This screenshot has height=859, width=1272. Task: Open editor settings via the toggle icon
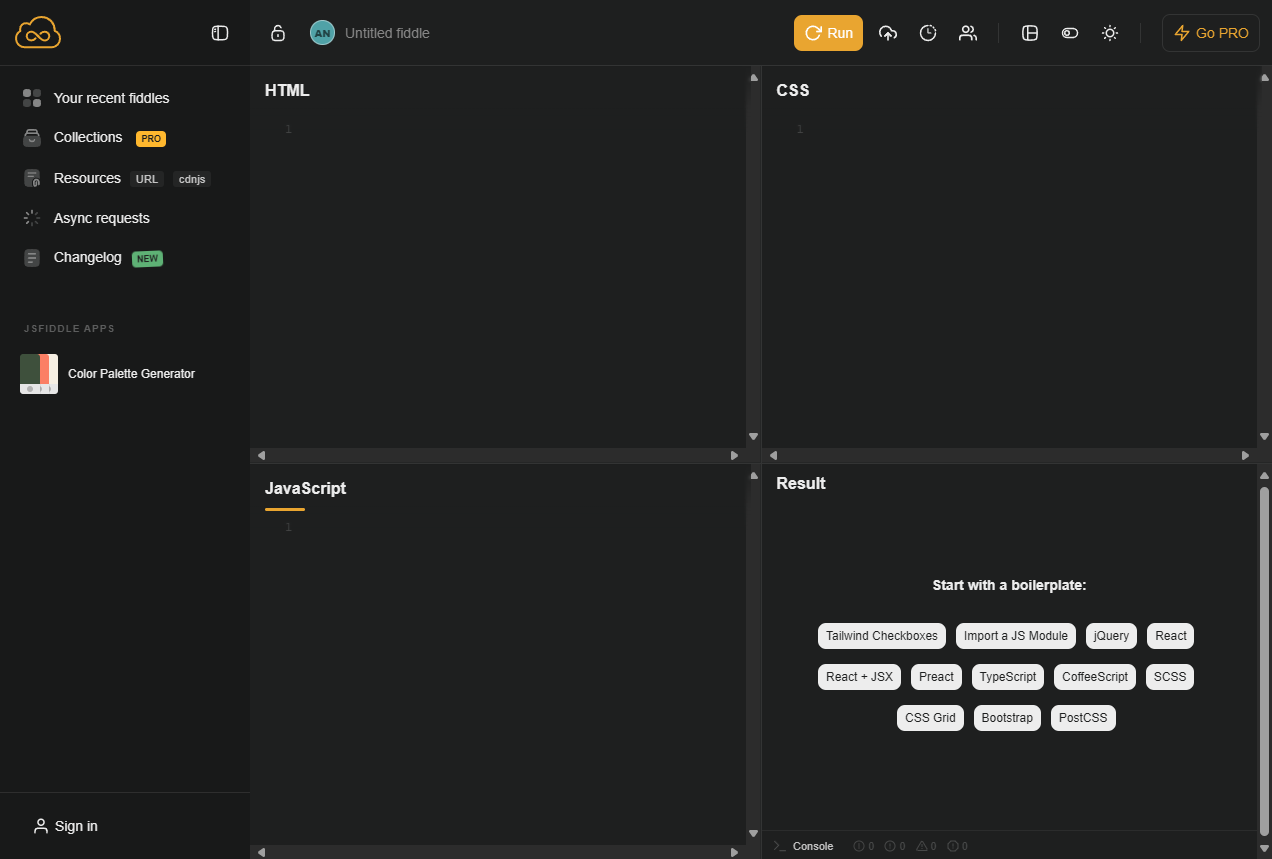point(1070,33)
